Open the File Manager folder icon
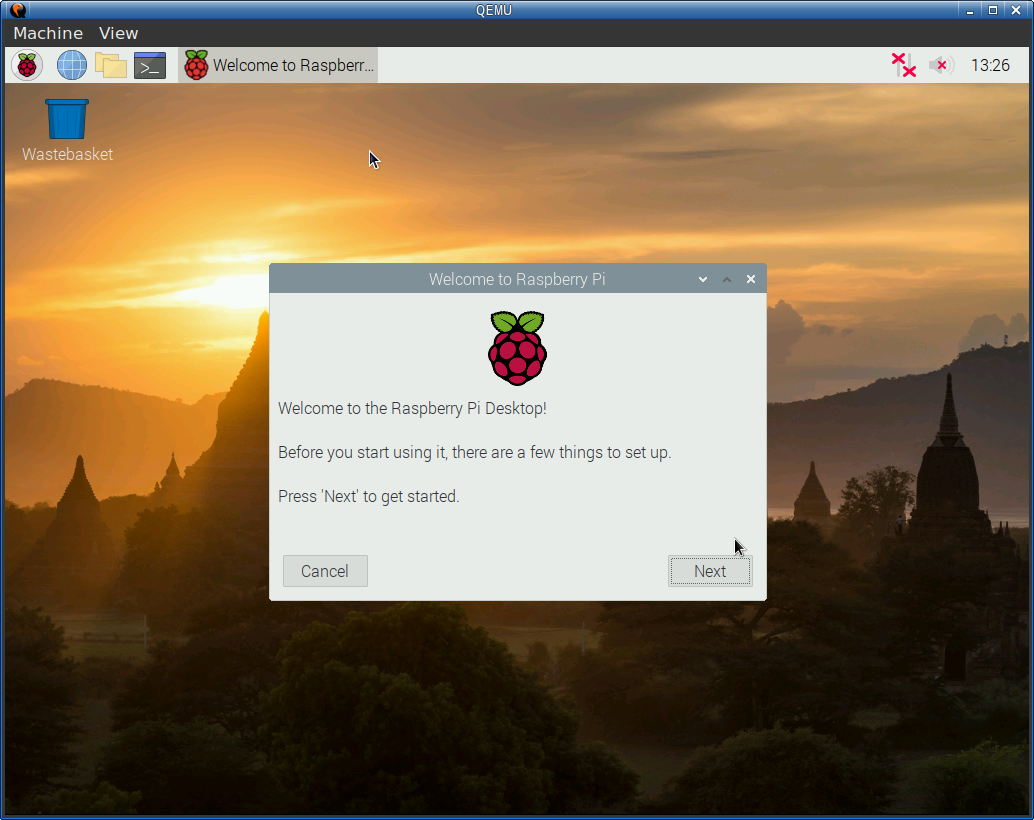The image size is (1034, 820). (x=111, y=65)
